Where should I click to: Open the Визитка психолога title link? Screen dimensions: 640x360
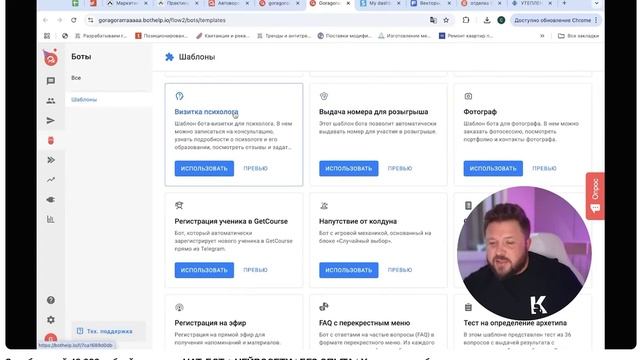click(206, 111)
